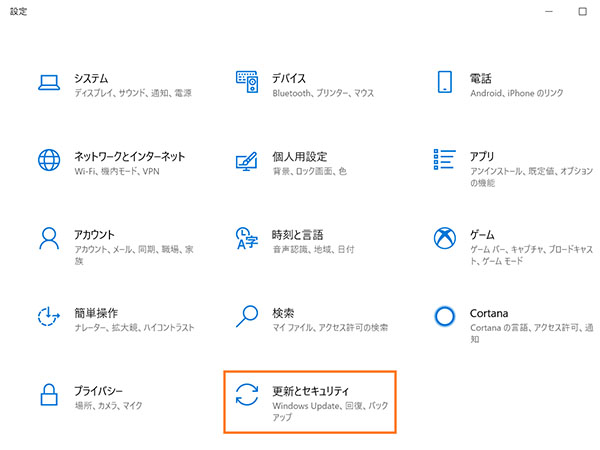The width and height of the screenshot is (600, 450).
Task: Click the プライバシー padlock icon
Action: 49,395
